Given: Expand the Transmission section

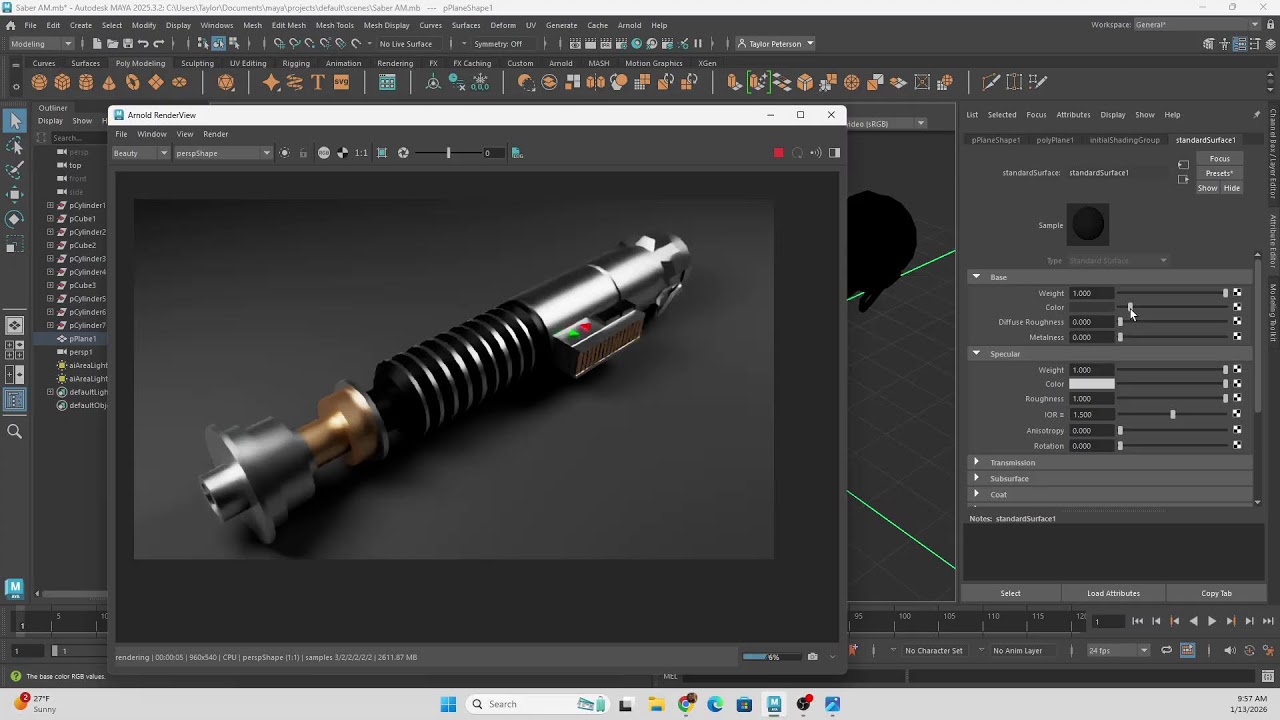Looking at the screenshot, I should click(976, 462).
